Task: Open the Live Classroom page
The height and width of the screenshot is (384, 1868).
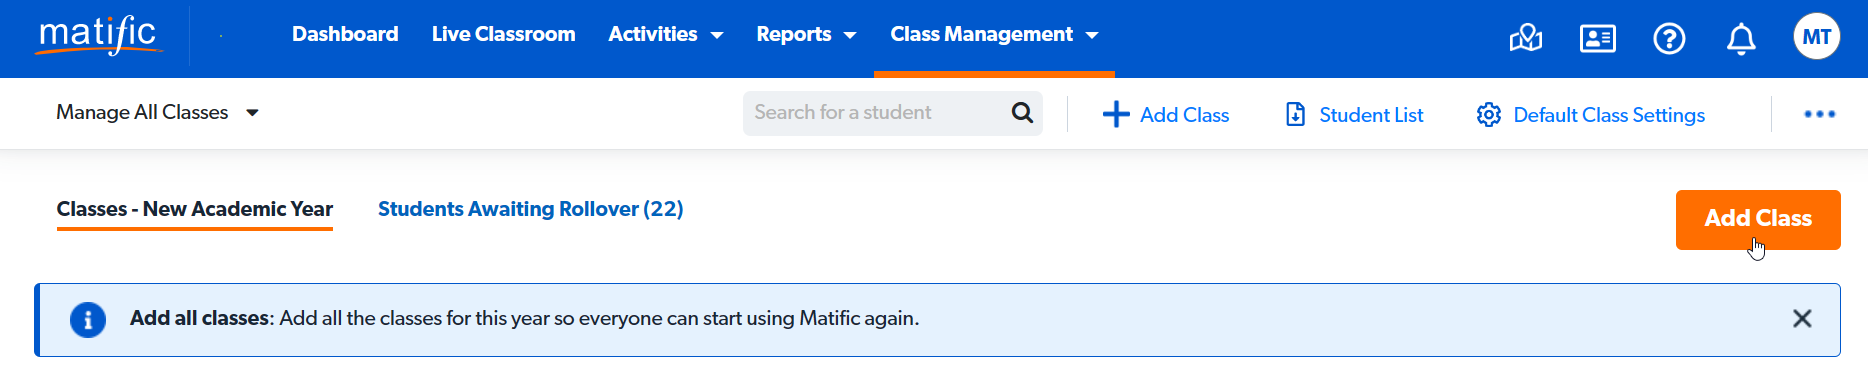Action: pyautogui.click(x=503, y=35)
